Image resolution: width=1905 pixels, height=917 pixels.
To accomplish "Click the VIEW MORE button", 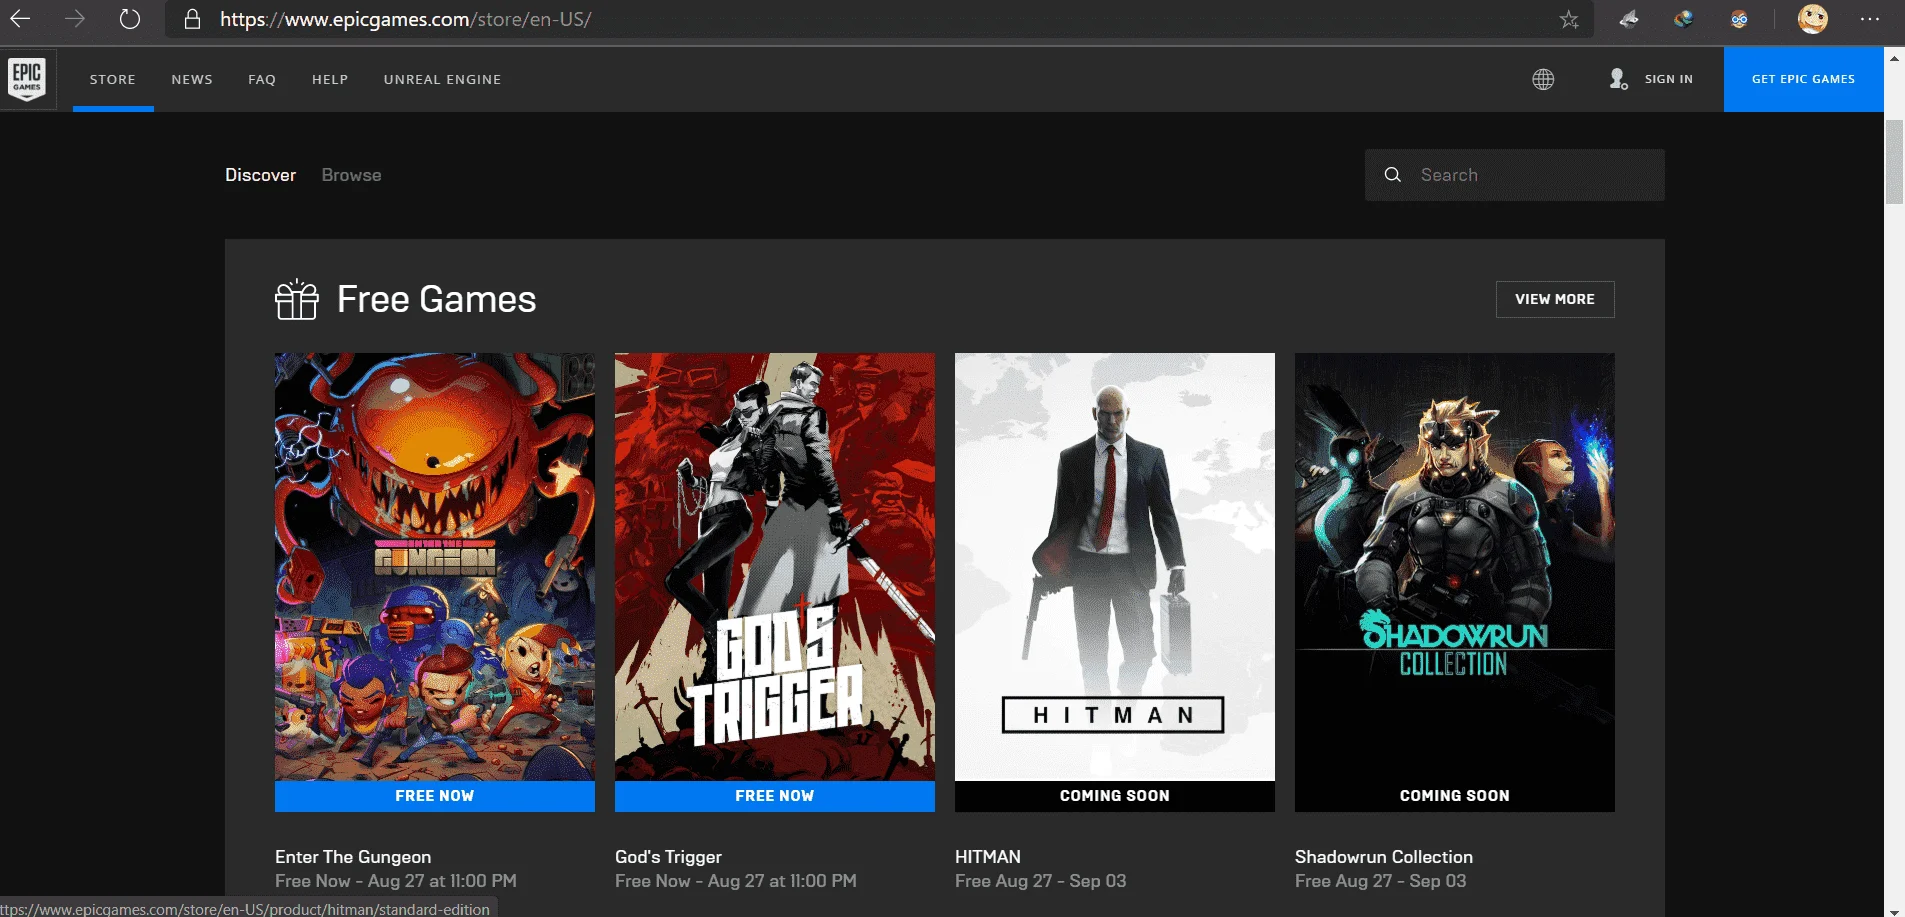I will 1555,299.
